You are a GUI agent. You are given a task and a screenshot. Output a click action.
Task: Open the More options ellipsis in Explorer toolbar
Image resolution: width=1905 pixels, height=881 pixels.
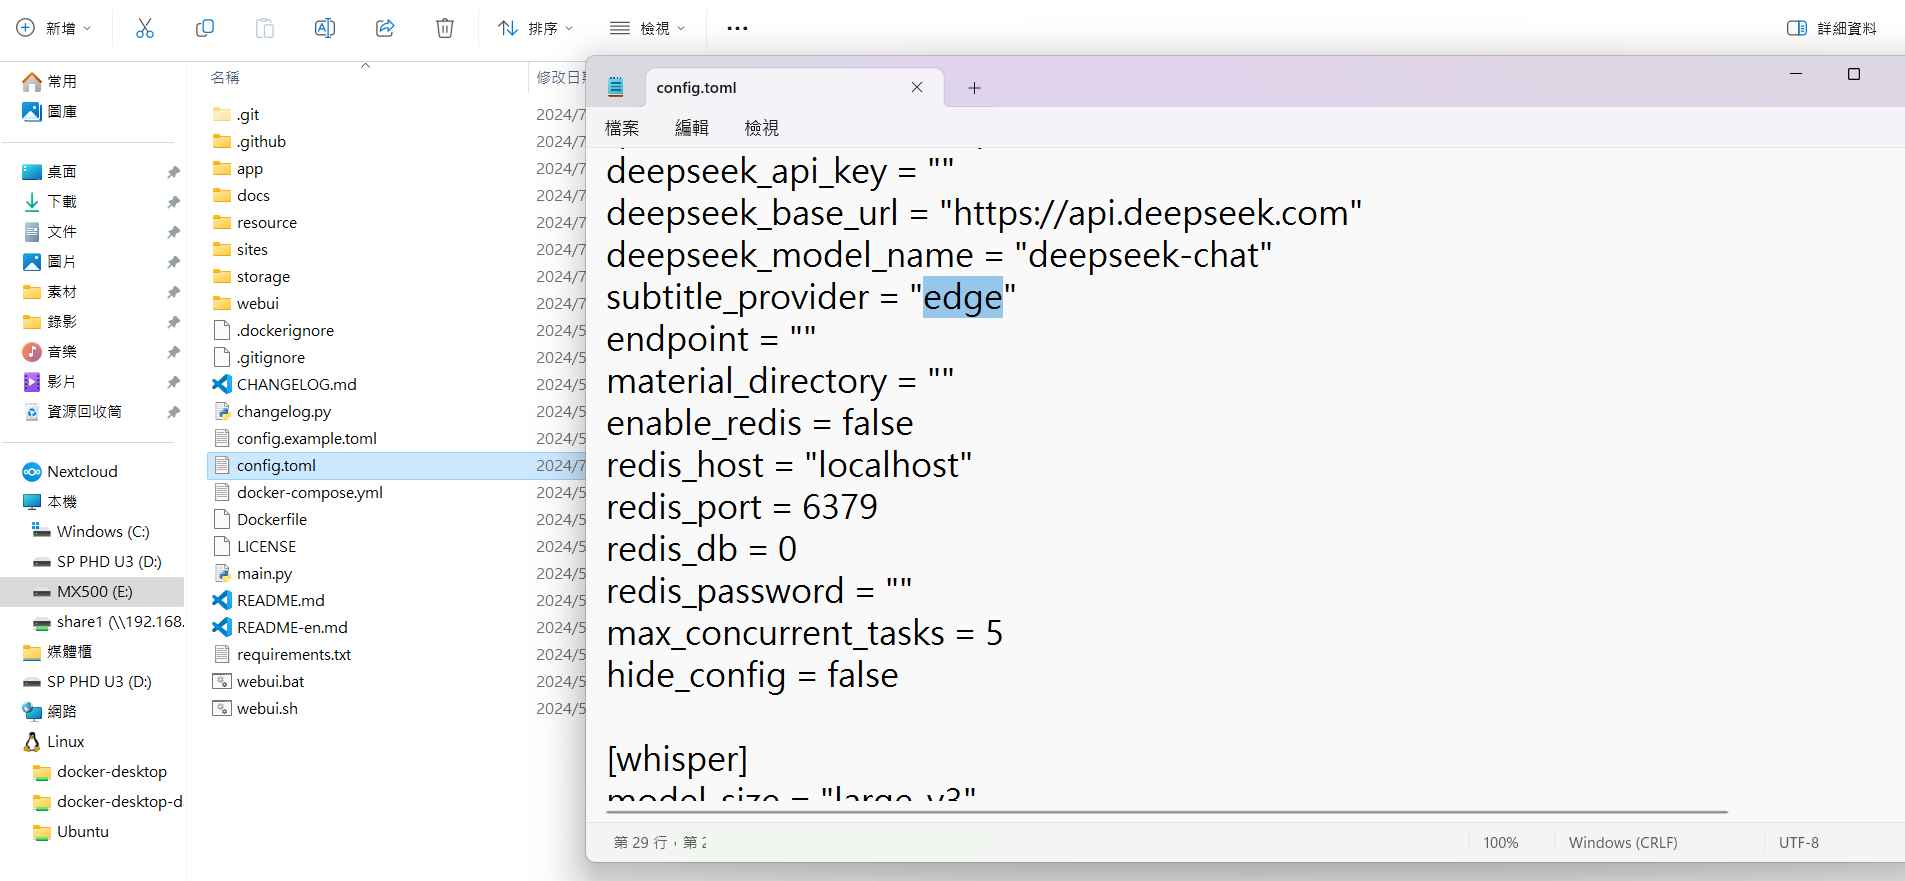737,28
